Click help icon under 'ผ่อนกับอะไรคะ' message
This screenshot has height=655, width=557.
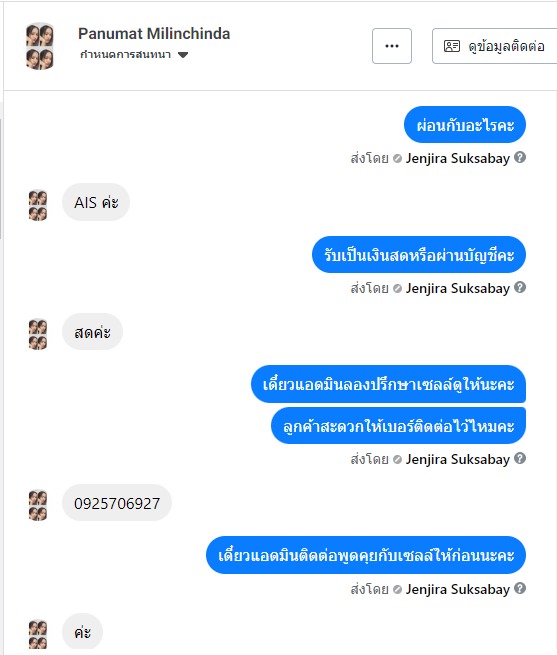pyautogui.click(x=520, y=158)
